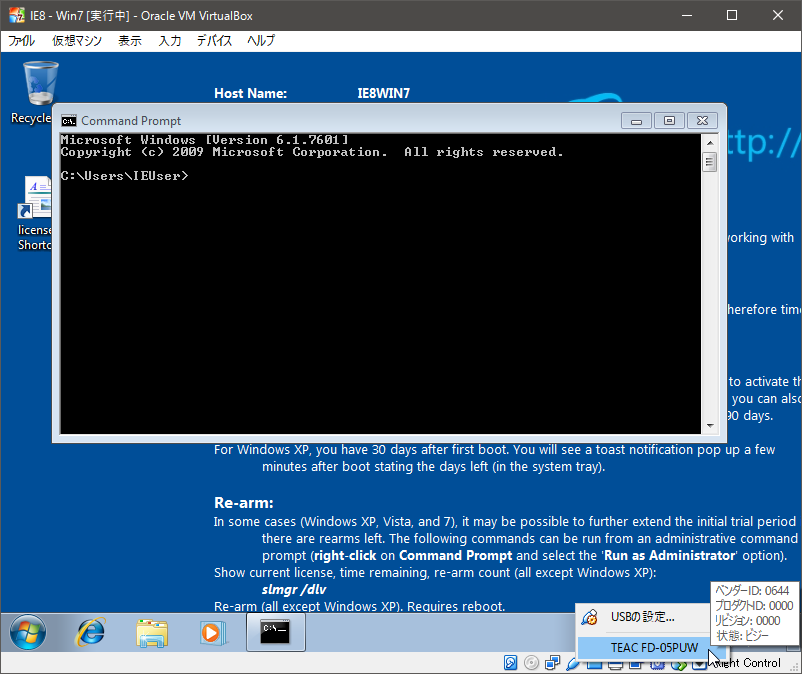Click the Command Prompt scrollbar thumb

pos(709,162)
